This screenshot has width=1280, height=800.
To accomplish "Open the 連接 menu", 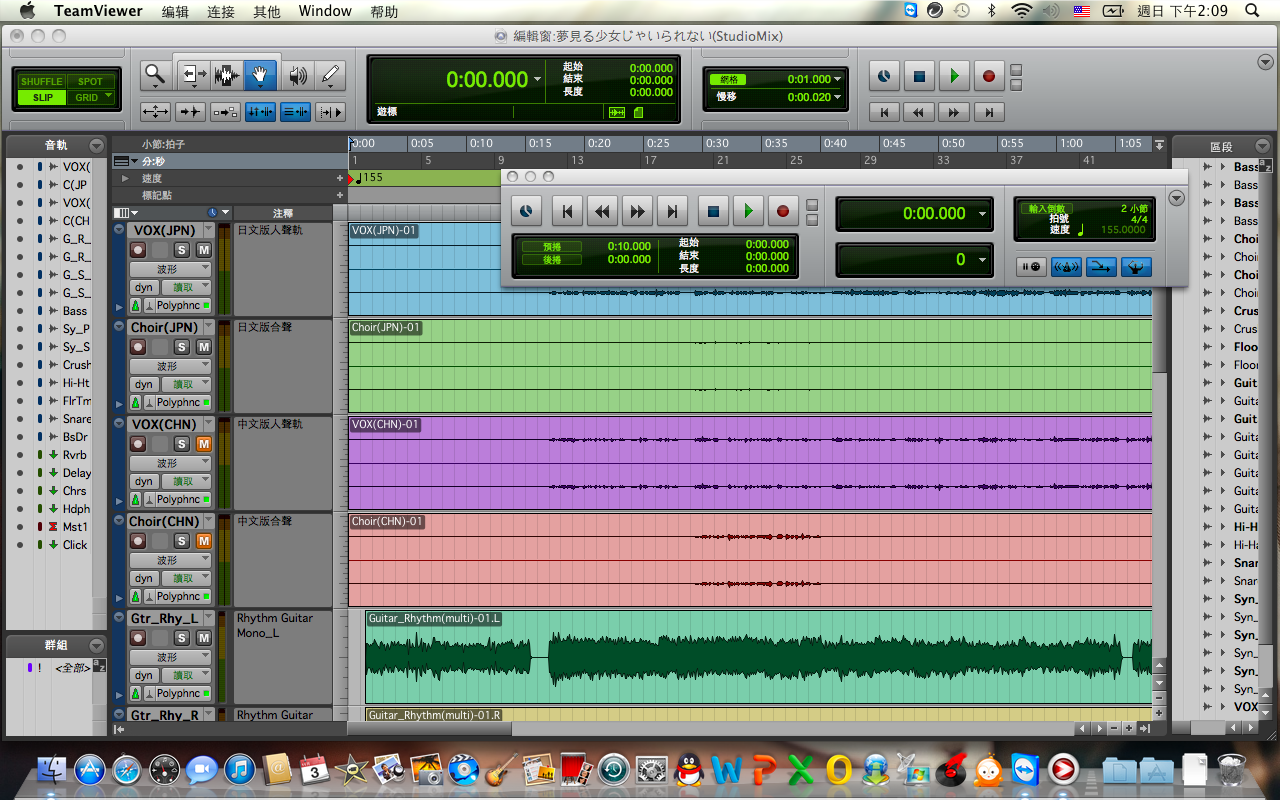I will (221, 11).
